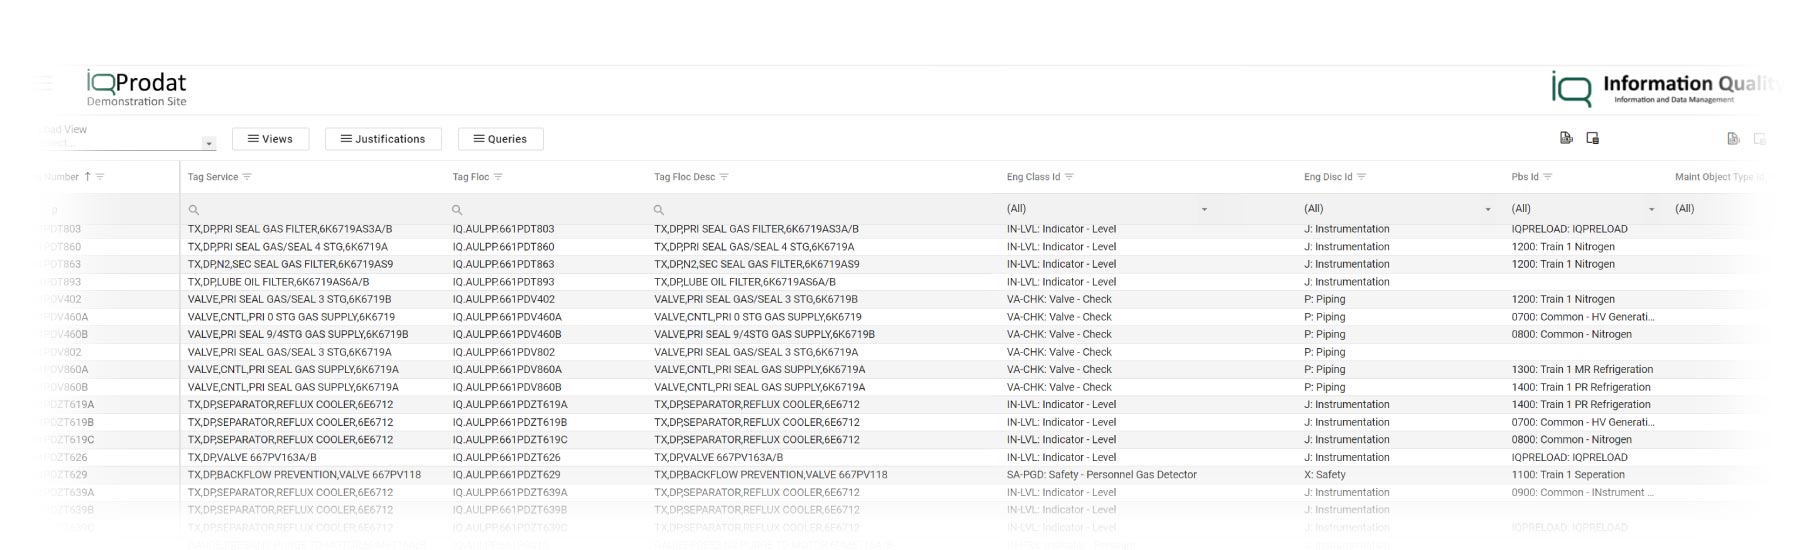Open the Pbs Id column filter icon
This screenshot has height=550, width=1800.
click(x=1548, y=177)
